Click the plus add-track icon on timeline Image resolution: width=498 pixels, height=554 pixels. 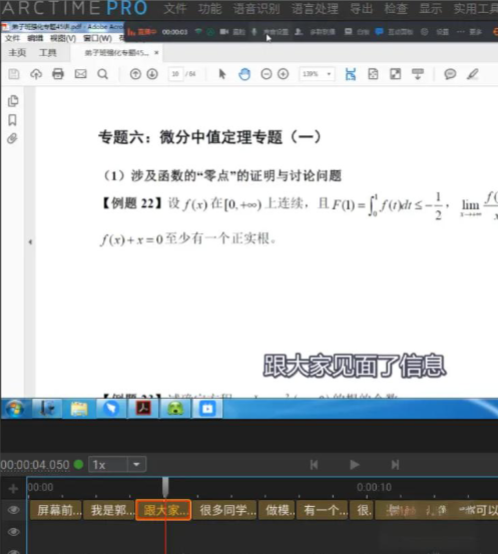[x=13, y=488]
